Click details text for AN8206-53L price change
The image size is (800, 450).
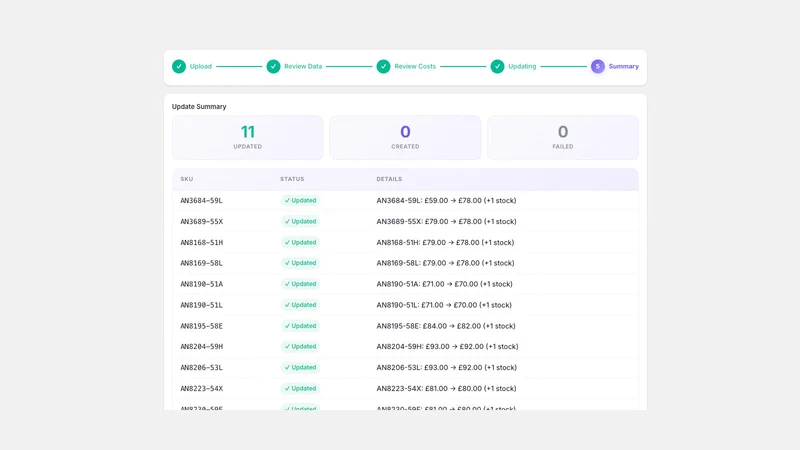click(446, 367)
